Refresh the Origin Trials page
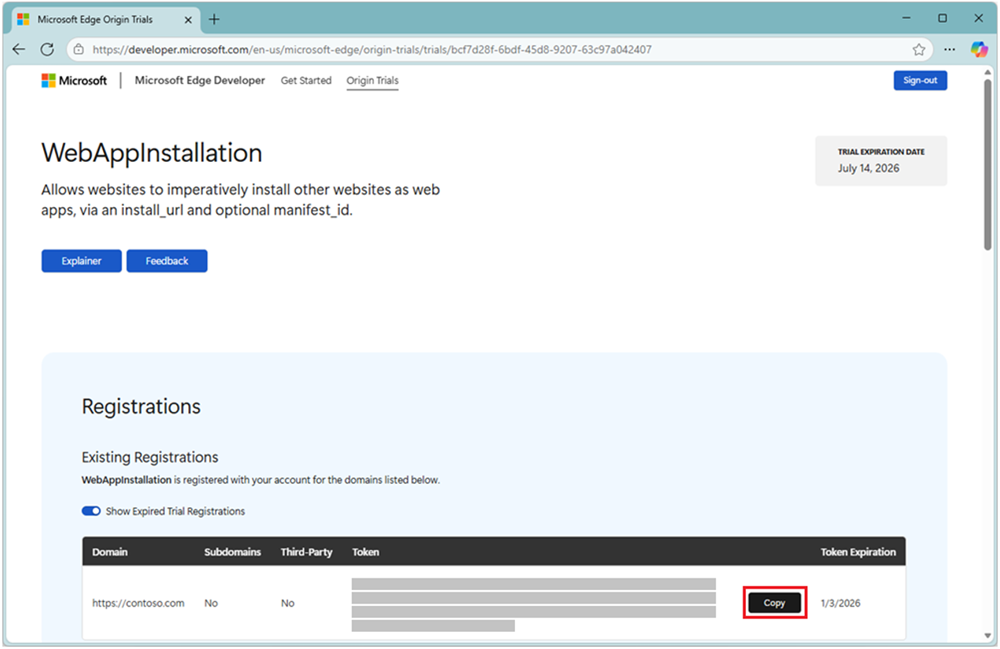 (x=46, y=48)
